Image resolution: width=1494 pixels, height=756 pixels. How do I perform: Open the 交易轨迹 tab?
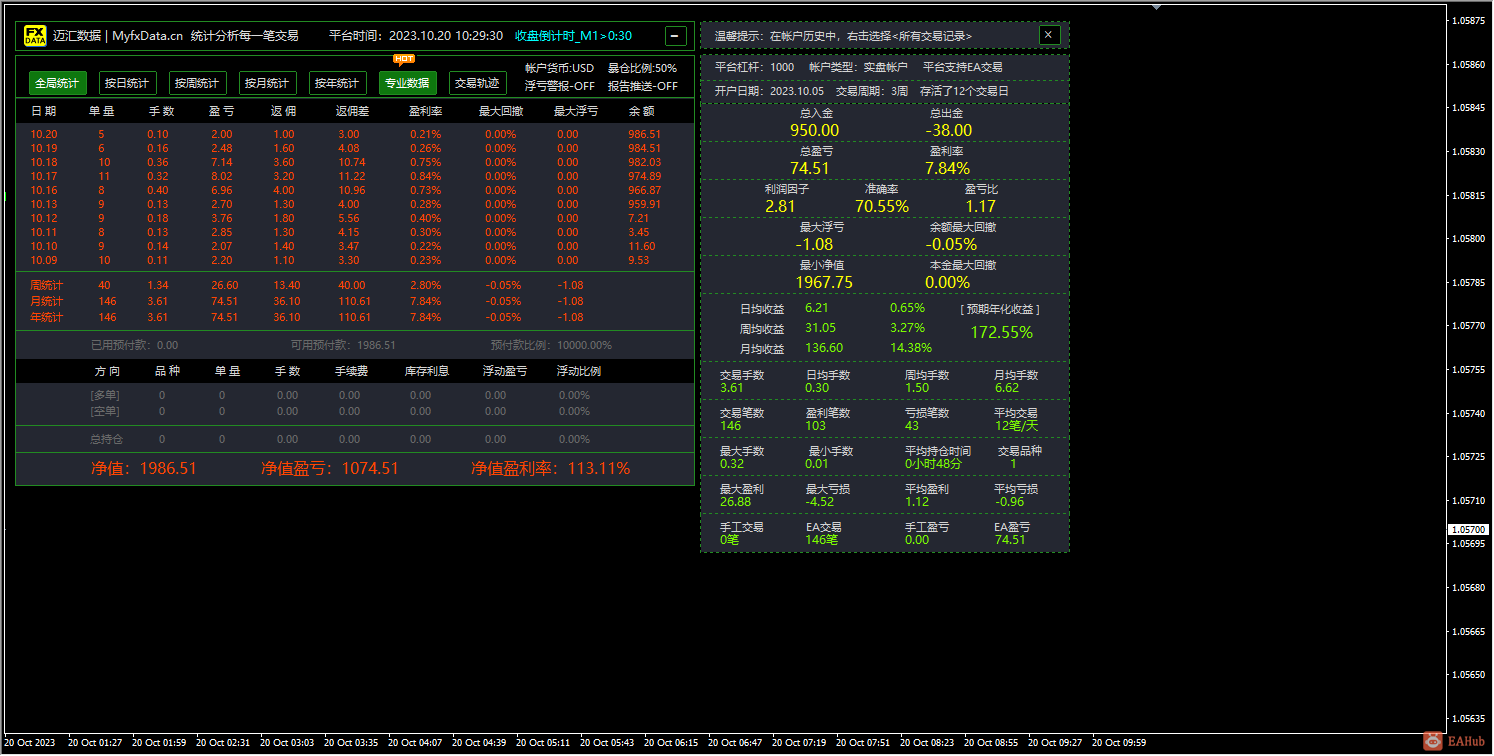tap(477, 83)
